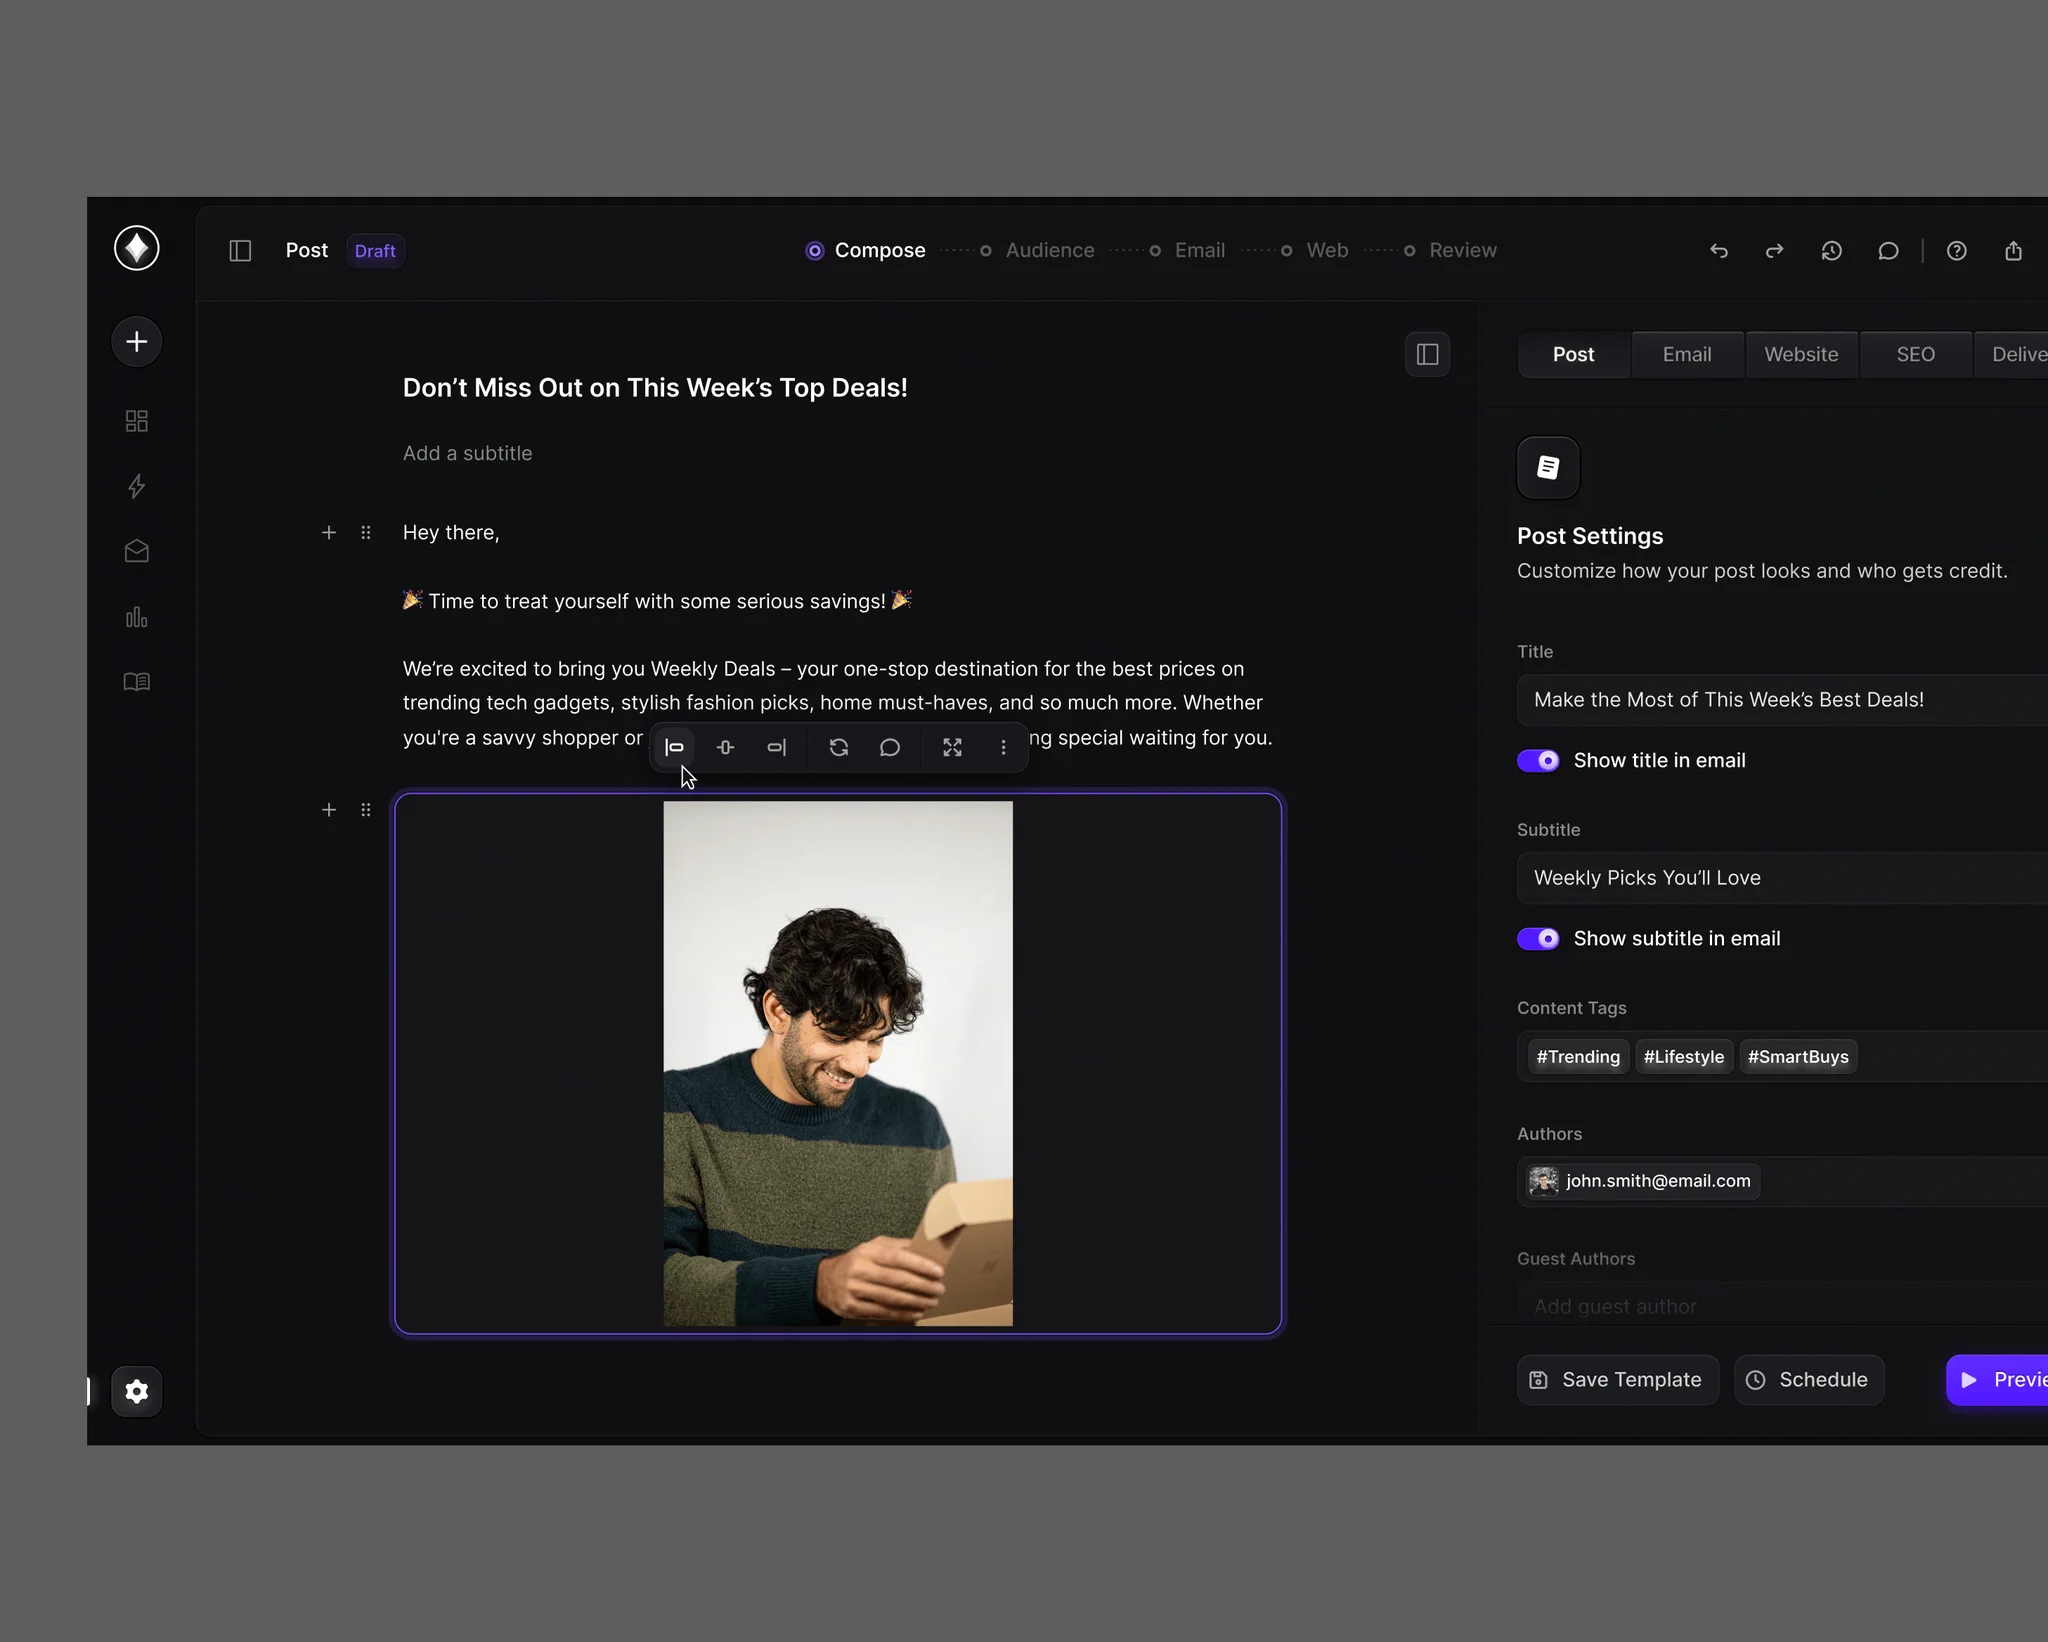Toggle the settings side panel icon above editor

(1428, 354)
